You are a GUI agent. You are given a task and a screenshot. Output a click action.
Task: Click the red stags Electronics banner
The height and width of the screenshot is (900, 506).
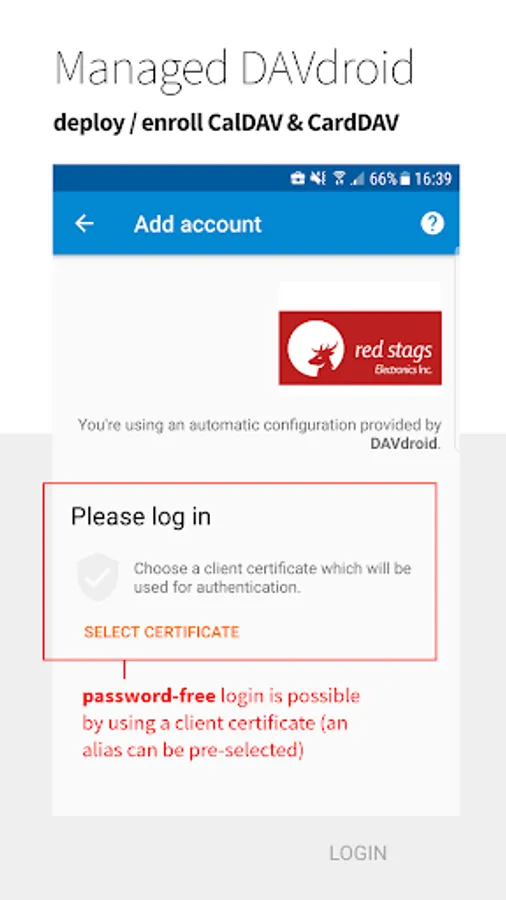[360, 348]
